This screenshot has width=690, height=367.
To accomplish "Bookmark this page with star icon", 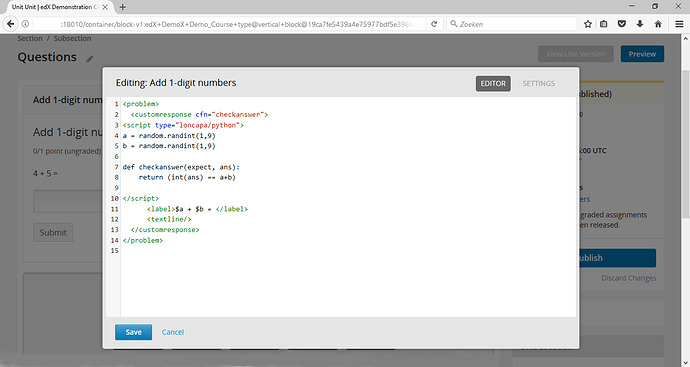I will (587, 24).
